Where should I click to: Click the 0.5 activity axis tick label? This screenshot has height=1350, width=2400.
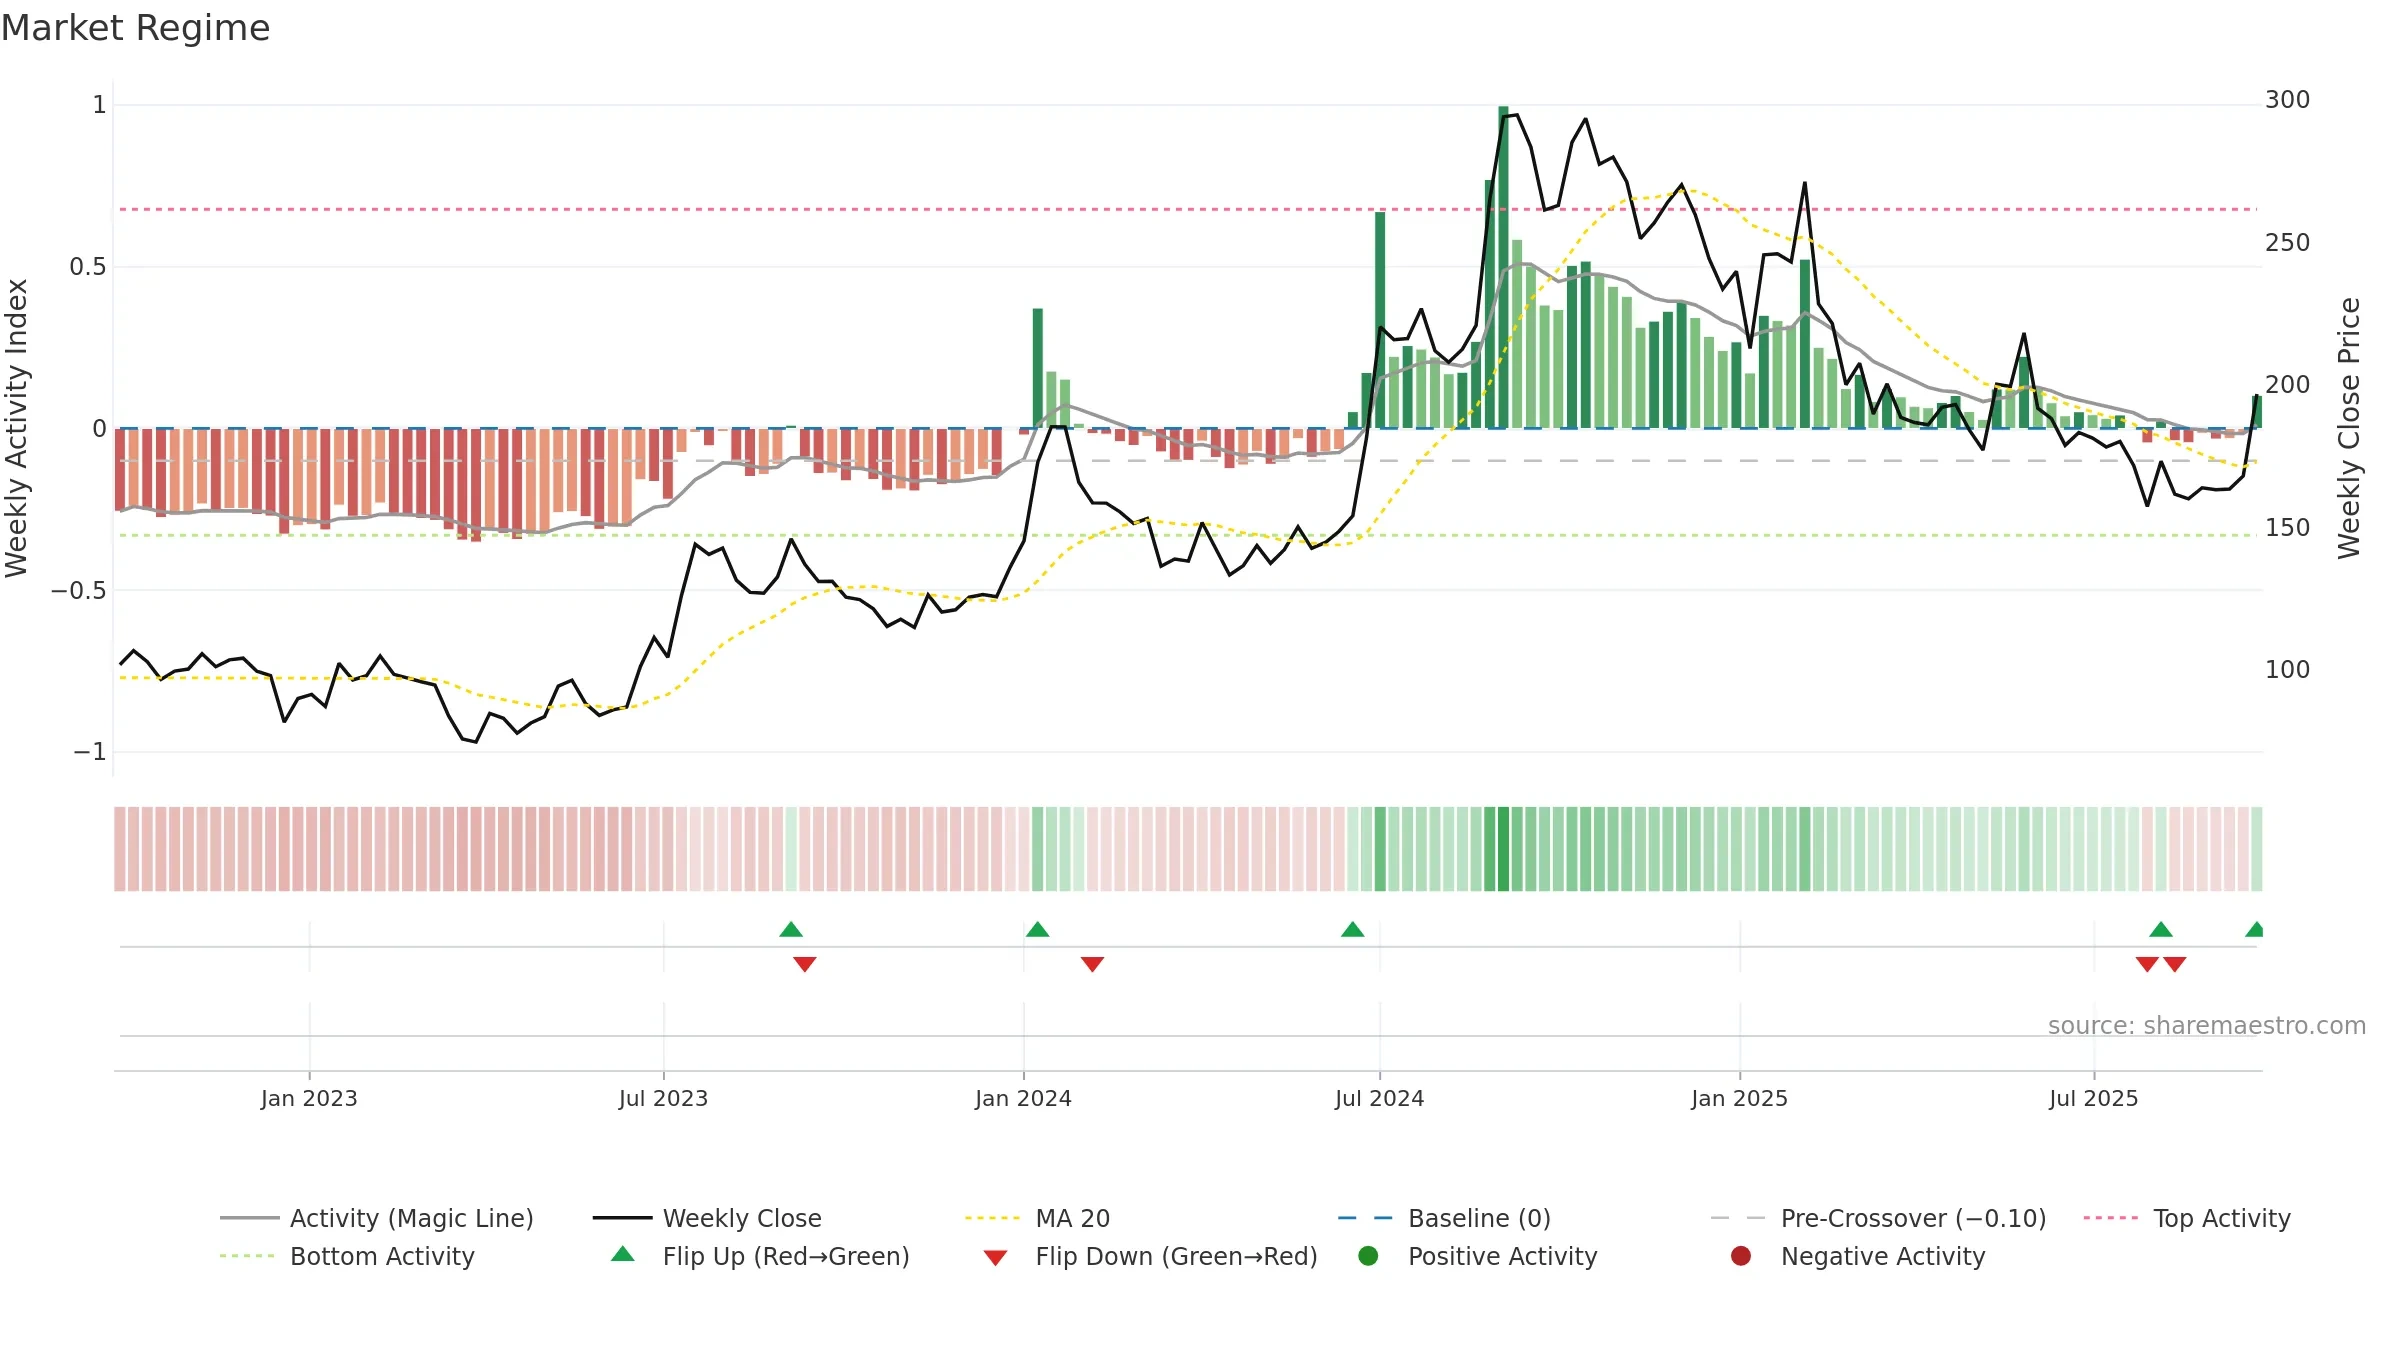tap(87, 267)
